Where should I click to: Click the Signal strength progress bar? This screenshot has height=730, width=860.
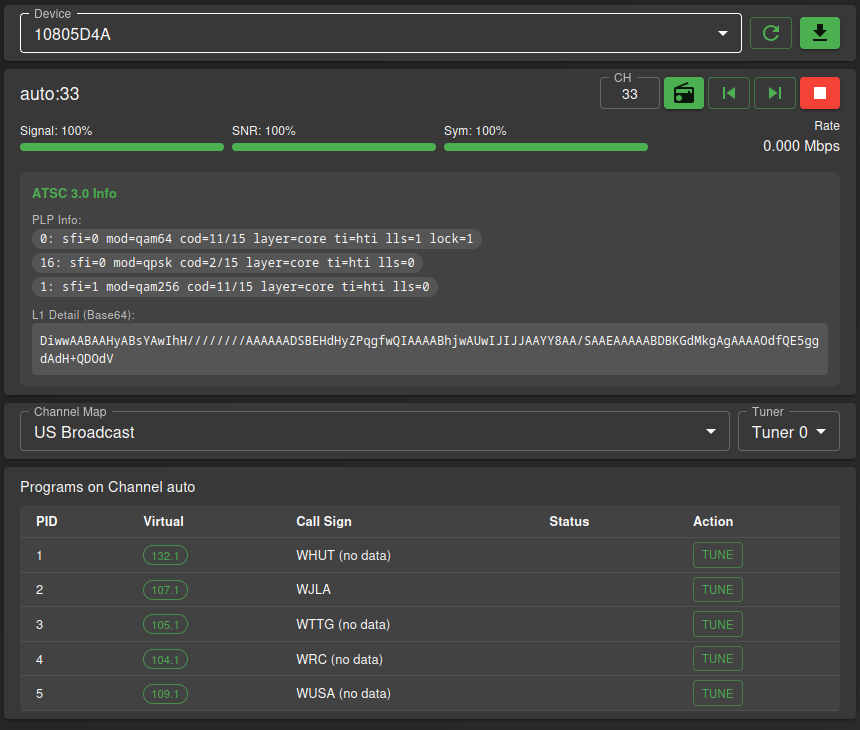click(122, 147)
